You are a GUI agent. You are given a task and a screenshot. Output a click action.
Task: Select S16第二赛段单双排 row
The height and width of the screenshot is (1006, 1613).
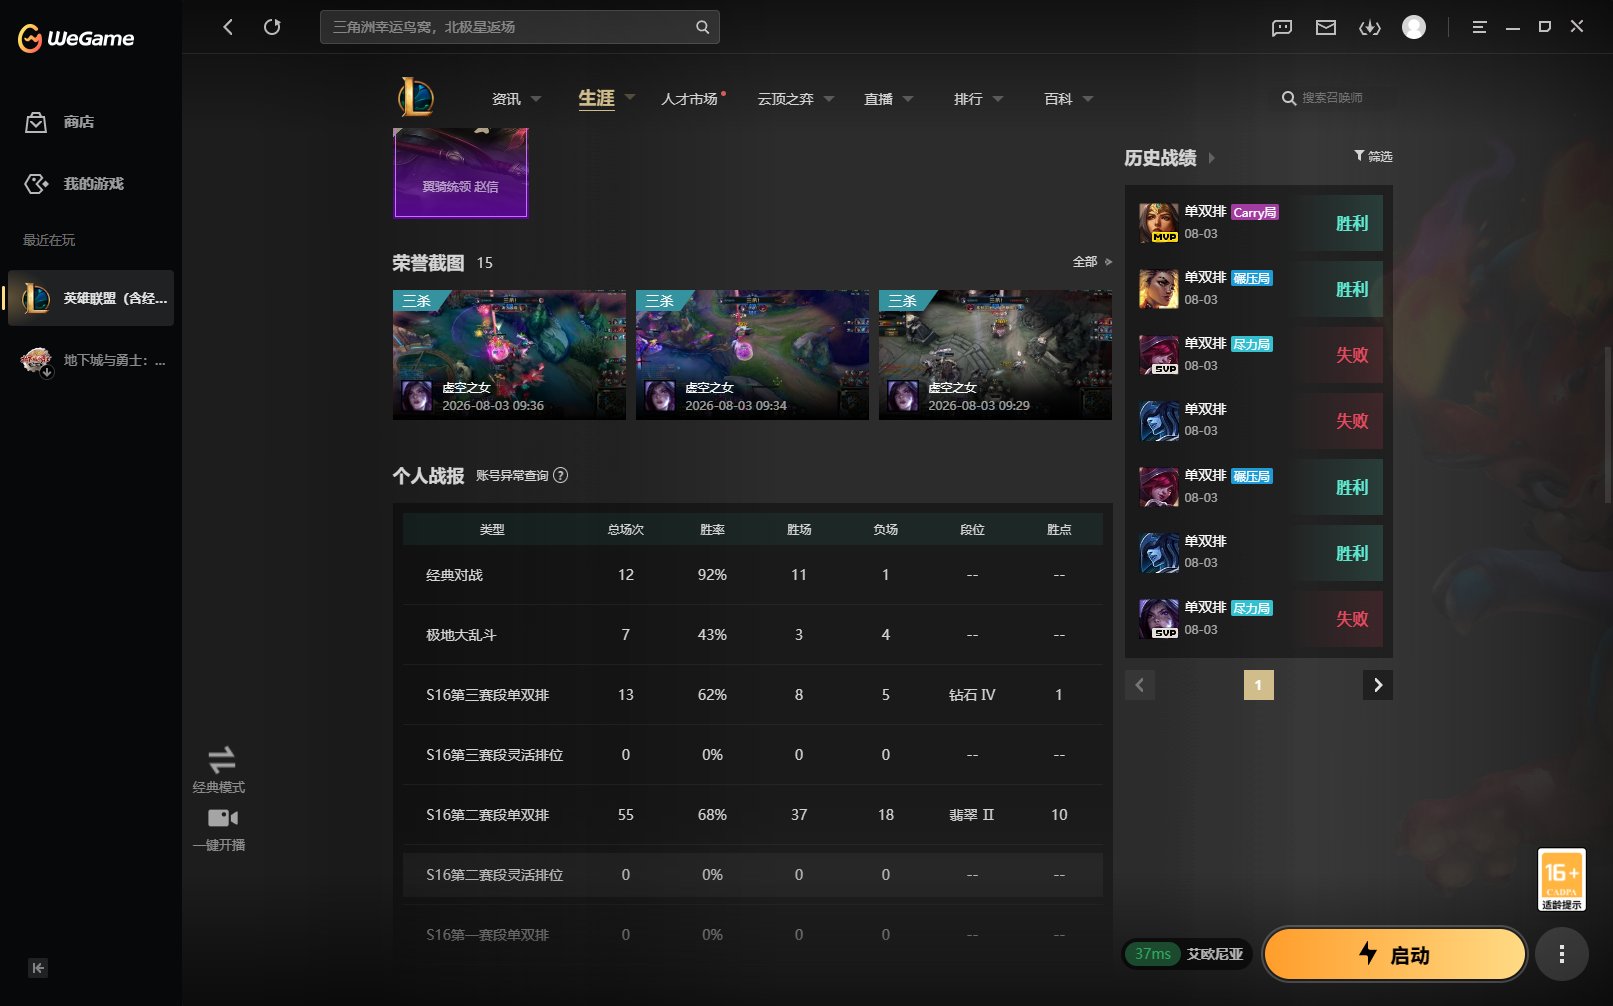[753, 815]
